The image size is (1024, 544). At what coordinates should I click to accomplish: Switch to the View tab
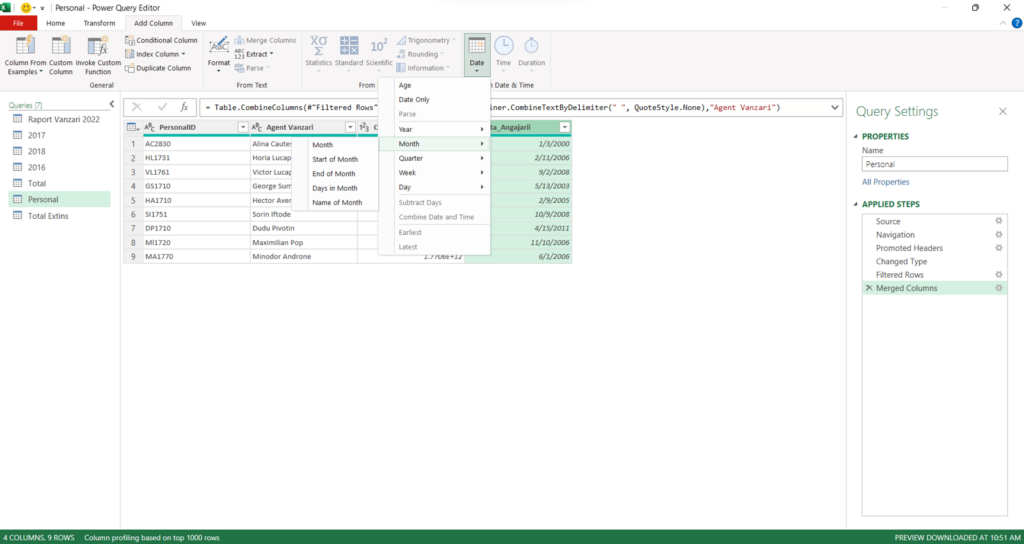(x=199, y=24)
